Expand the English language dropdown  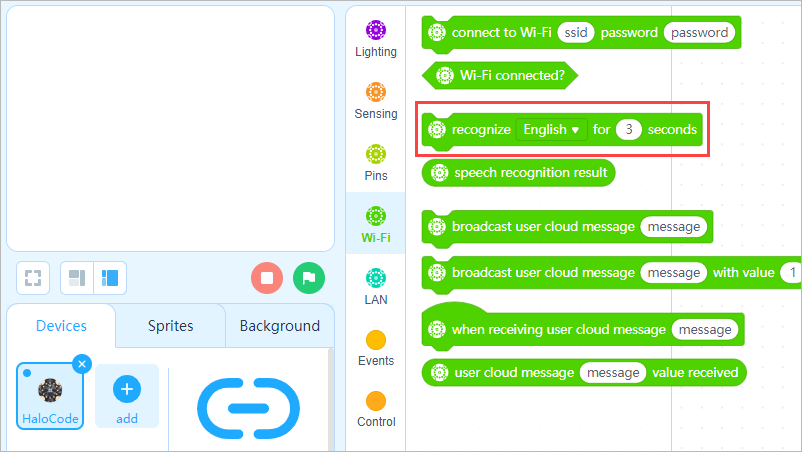pos(551,129)
